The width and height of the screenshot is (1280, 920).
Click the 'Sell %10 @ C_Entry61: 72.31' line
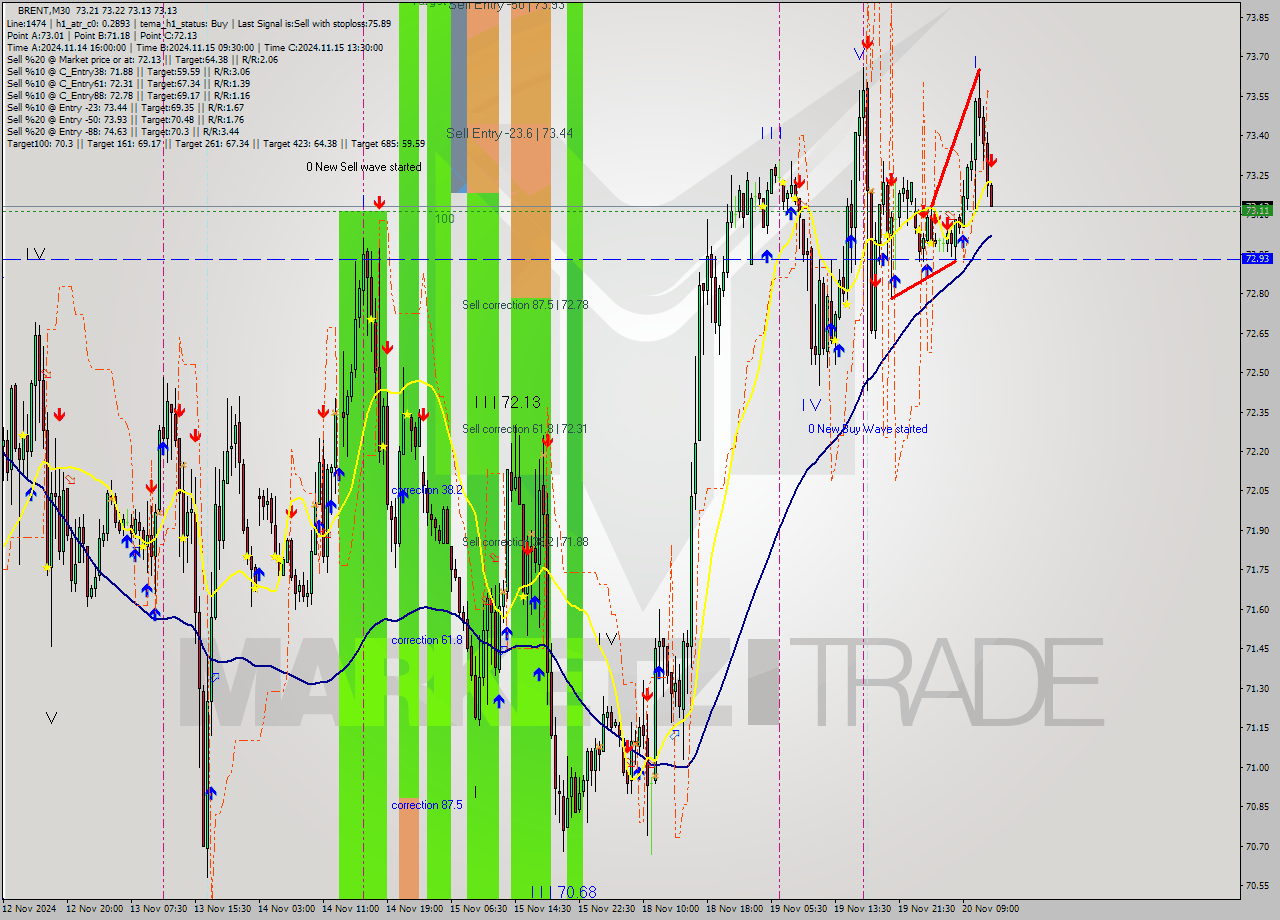128,83
